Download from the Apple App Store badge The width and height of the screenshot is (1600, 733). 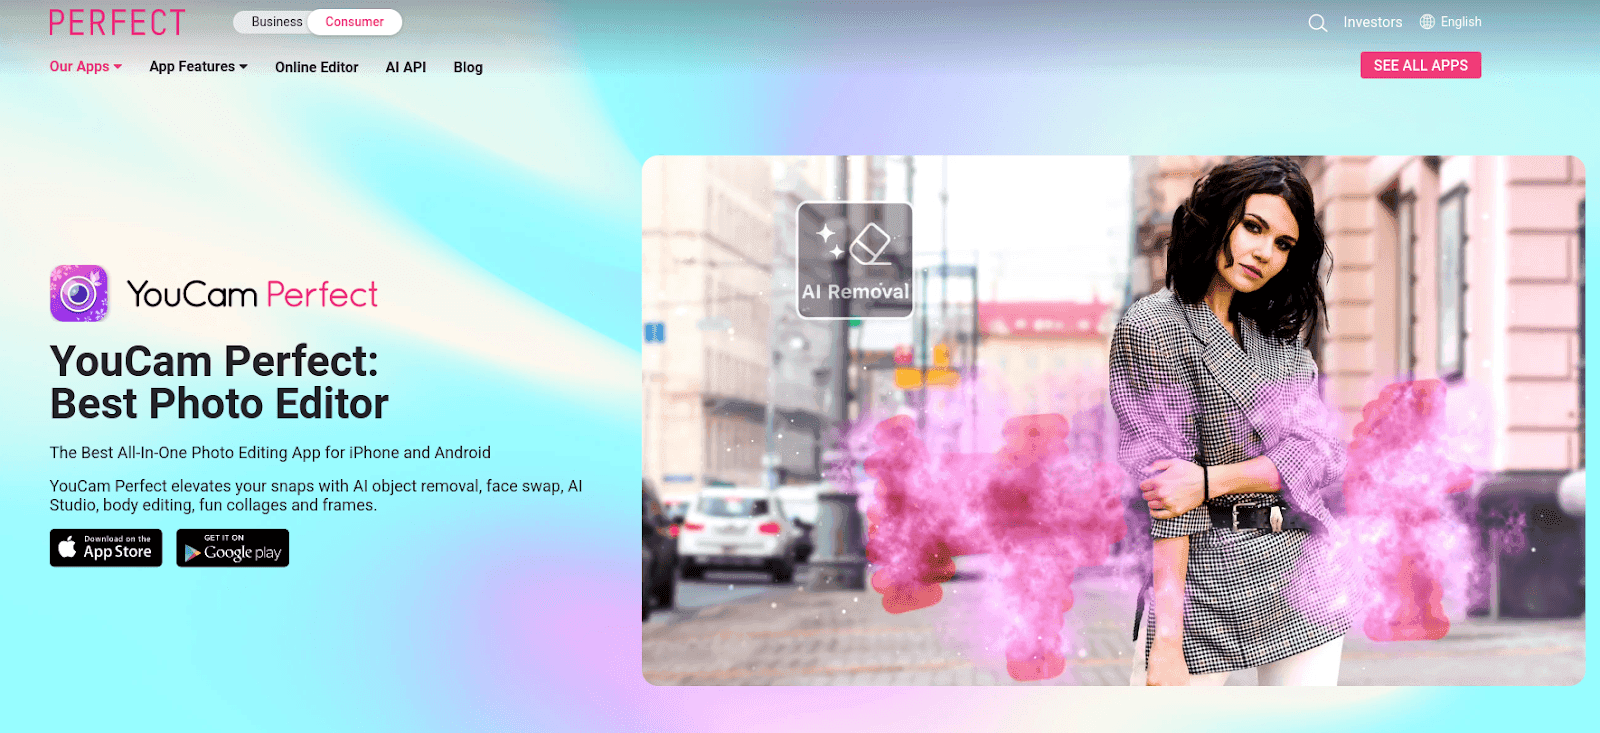point(106,548)
